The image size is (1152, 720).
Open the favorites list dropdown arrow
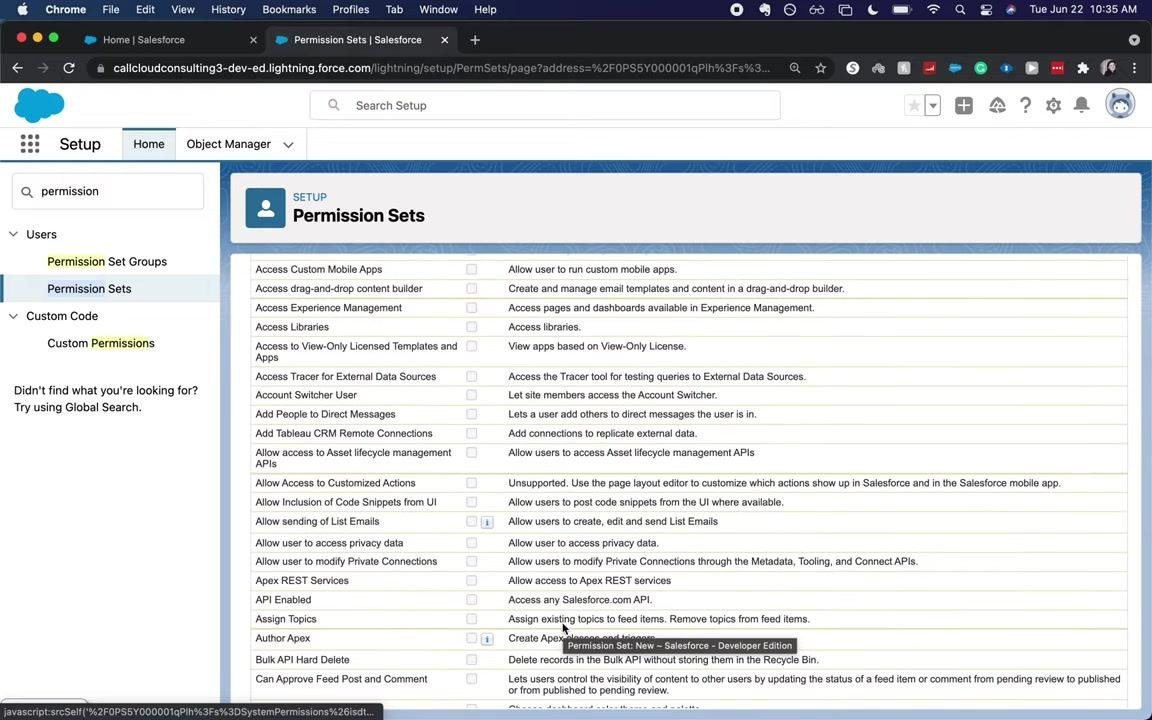pos(932,106)
